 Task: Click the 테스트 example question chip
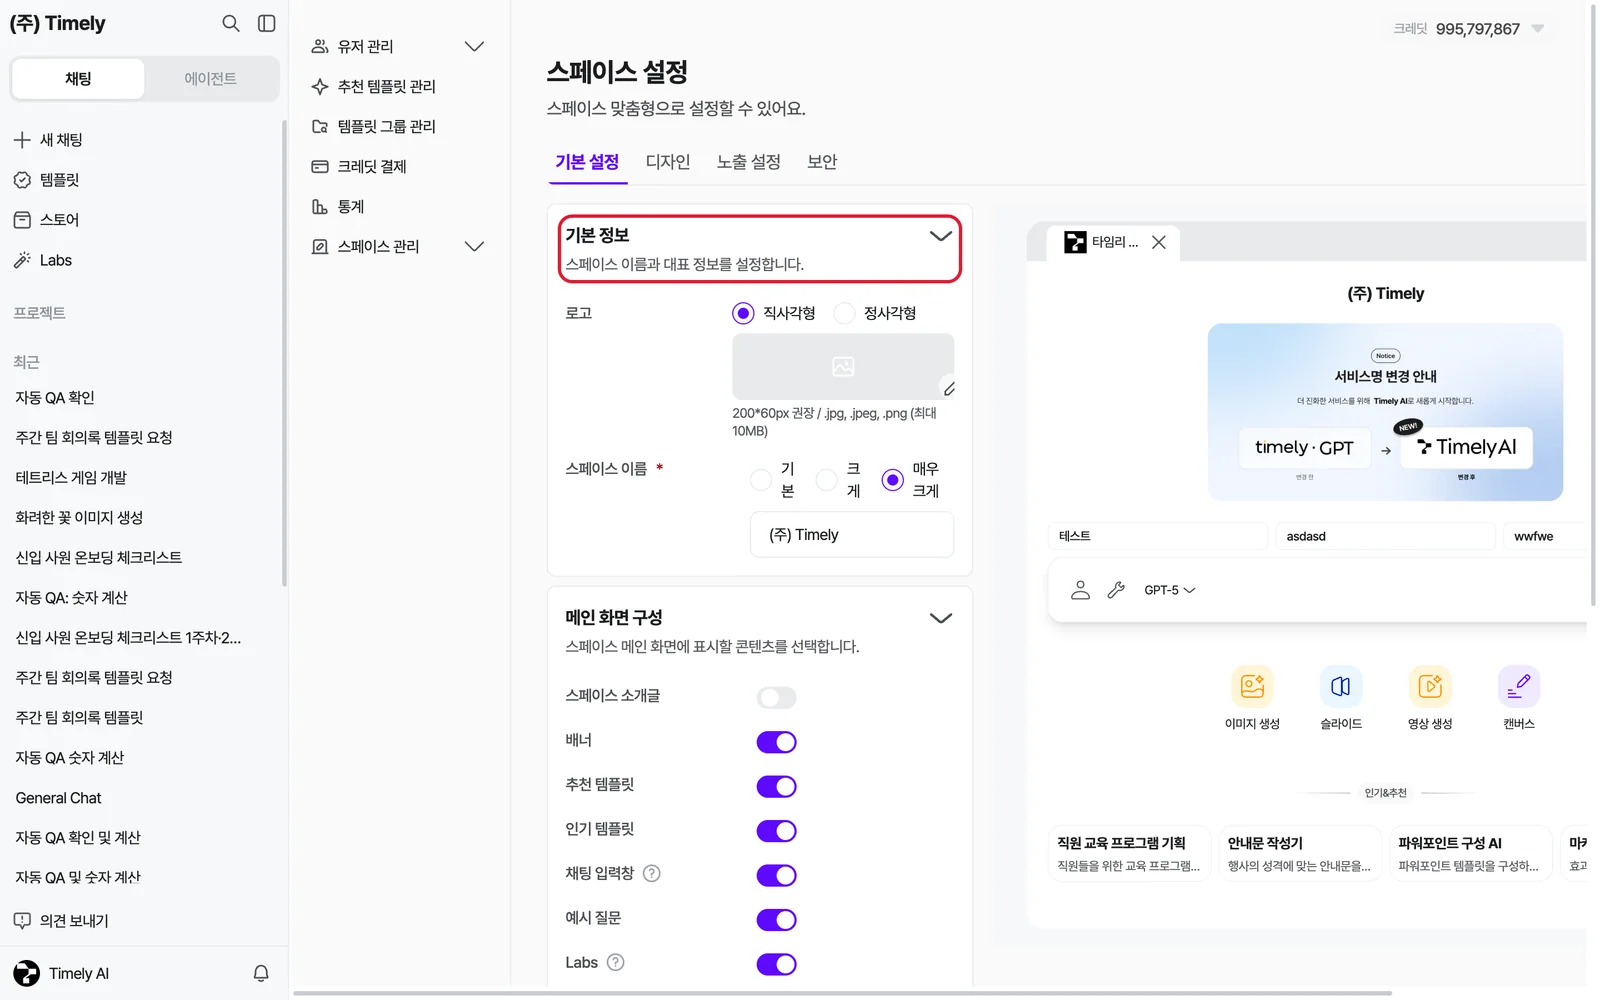1158,536
